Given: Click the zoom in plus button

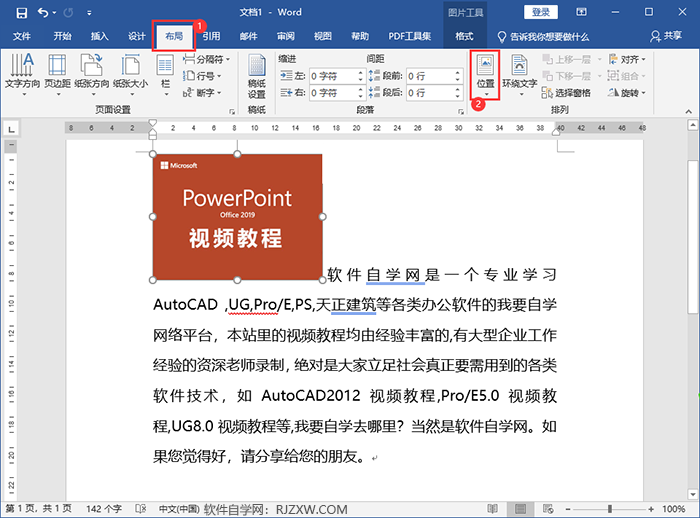Looking at the screenshot, I should pos(651,509).
